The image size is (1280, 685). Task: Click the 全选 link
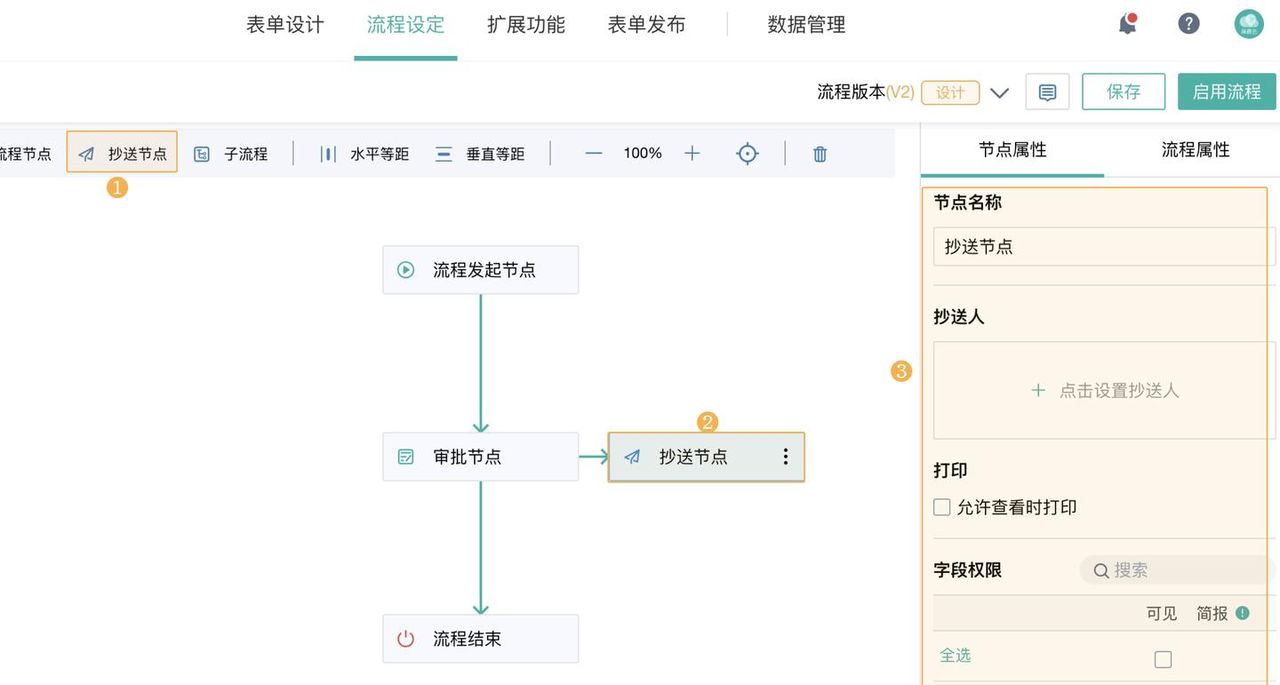pos(955,655)
